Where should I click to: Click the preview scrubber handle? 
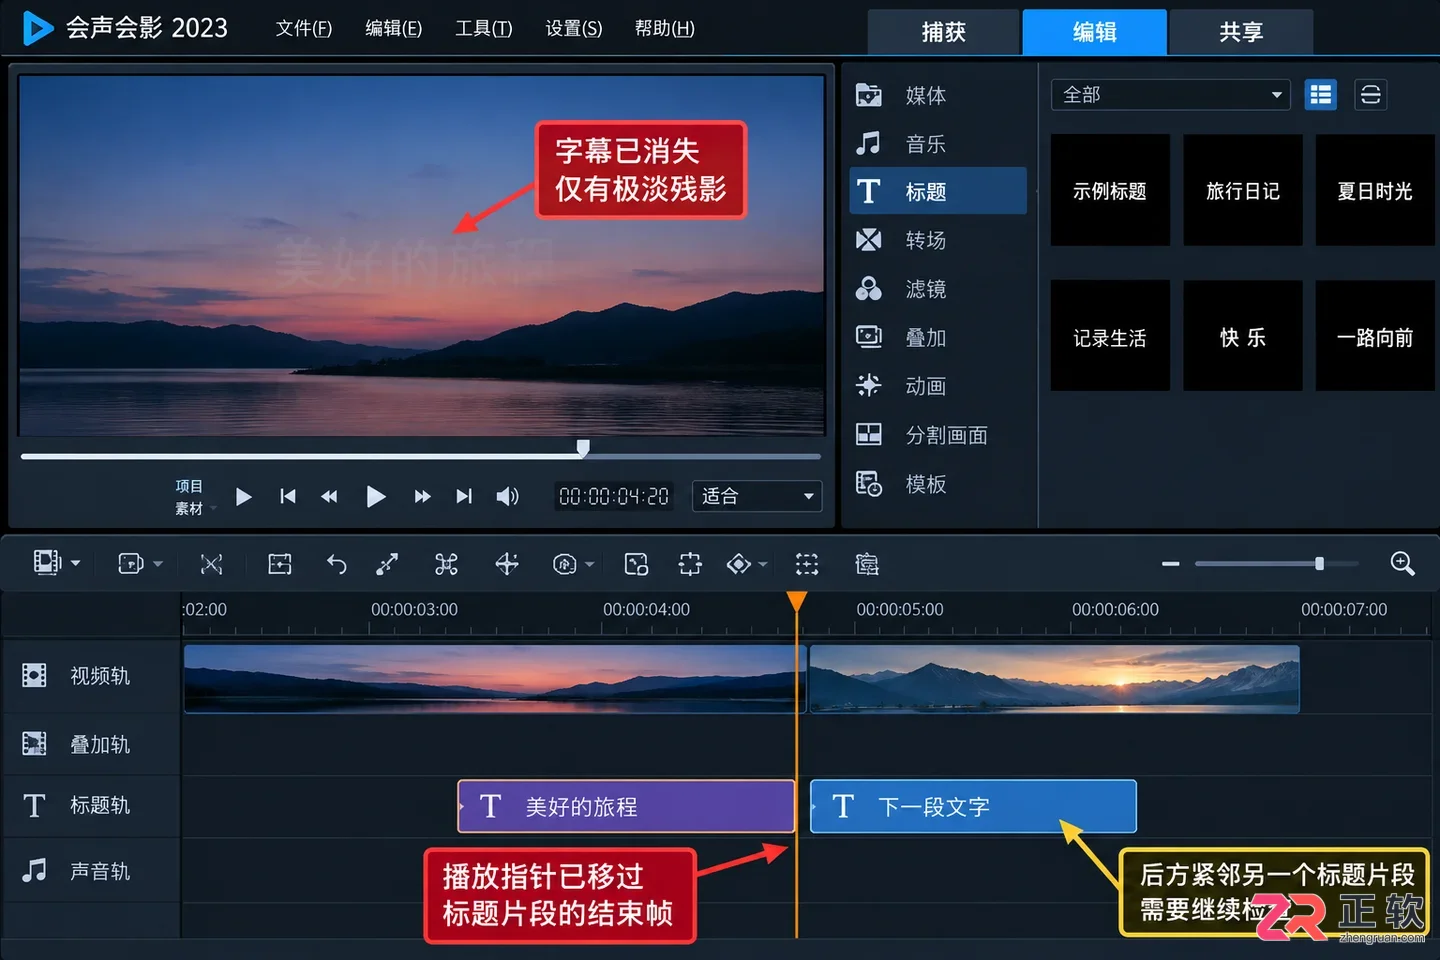coord(583,448)
